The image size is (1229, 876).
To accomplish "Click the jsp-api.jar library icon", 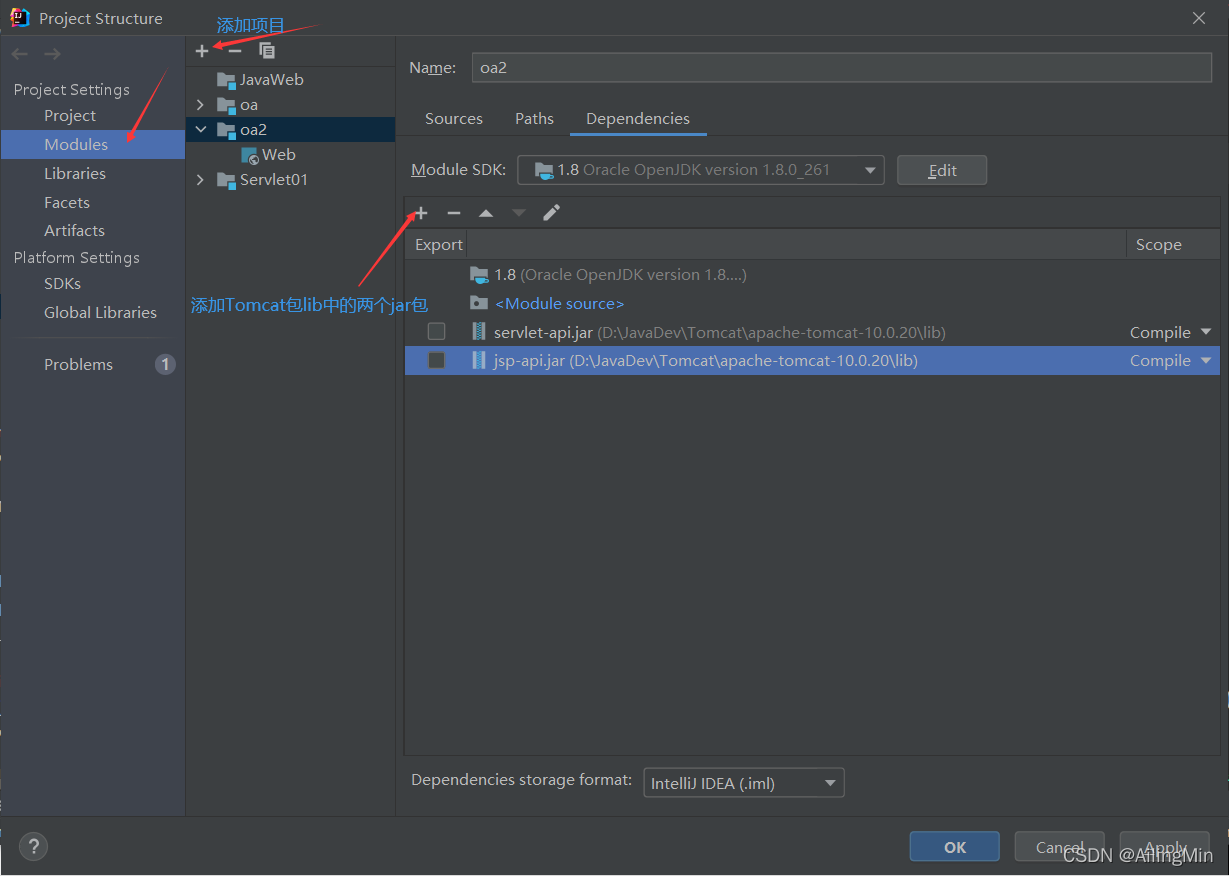I will (479, 360).
